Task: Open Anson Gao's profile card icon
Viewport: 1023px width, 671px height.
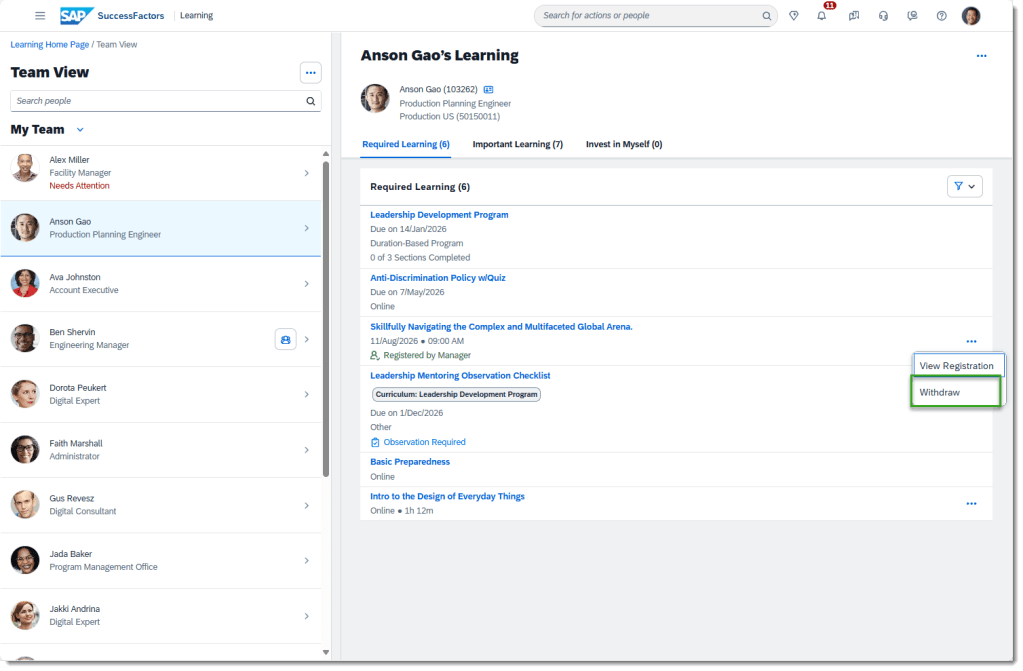Action: click(489, 89)
